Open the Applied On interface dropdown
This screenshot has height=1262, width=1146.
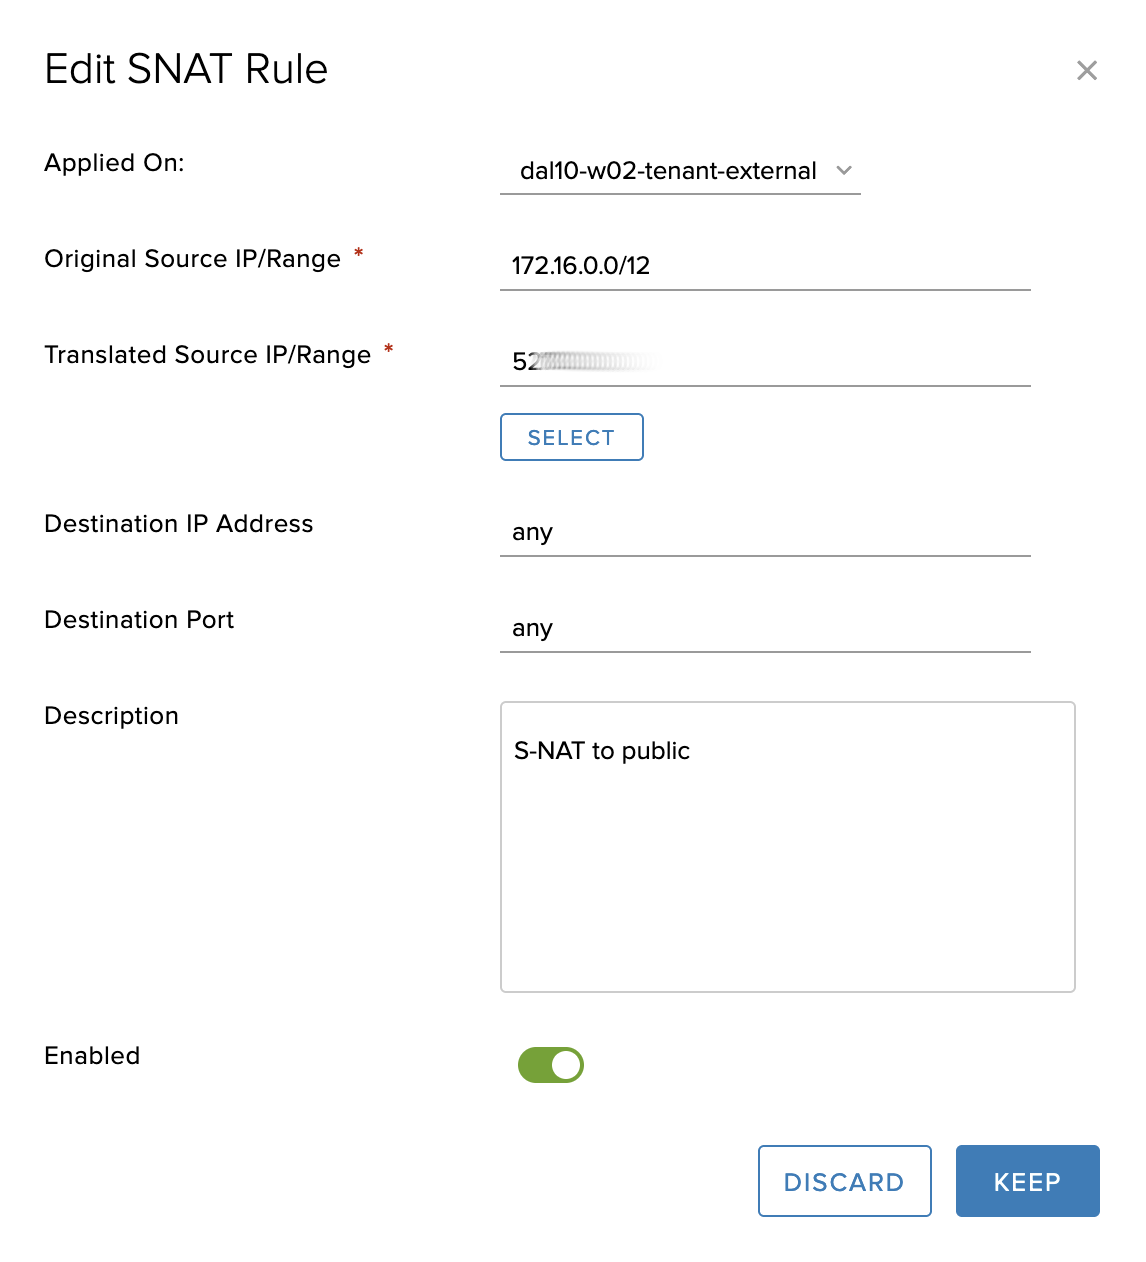coord(680,171)
